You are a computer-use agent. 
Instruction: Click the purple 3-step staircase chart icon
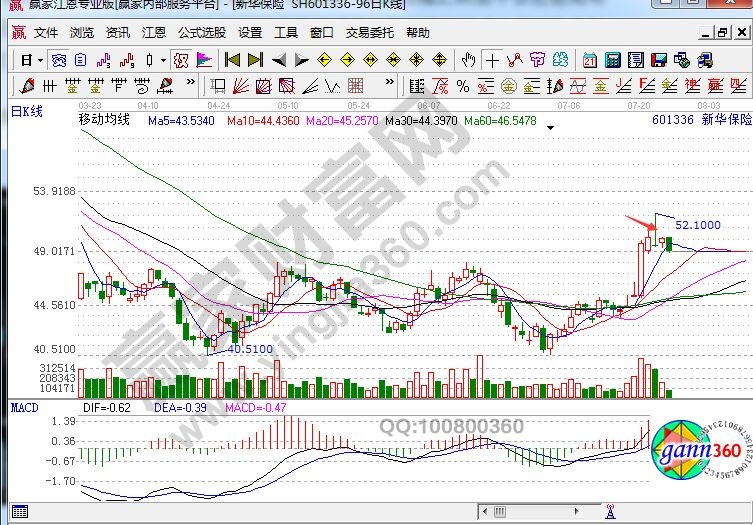pos(103,61)
